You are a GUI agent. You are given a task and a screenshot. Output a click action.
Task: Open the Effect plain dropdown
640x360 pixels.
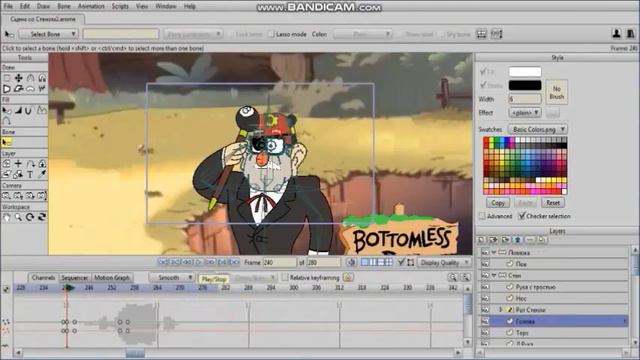(525, 113)
